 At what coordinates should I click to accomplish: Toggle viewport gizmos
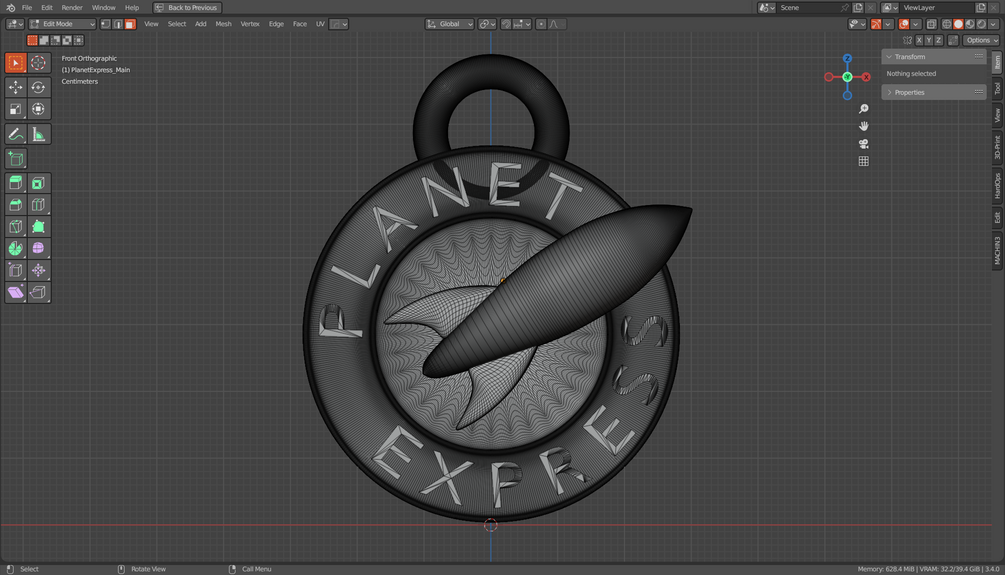876,24
